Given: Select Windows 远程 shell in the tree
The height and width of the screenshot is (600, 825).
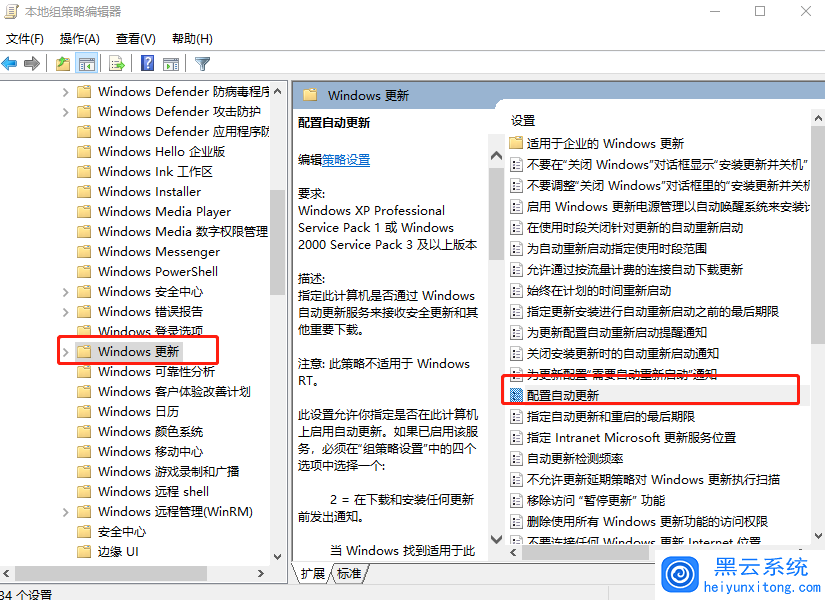Looking at the screenshot, I should tap(153, 492).
